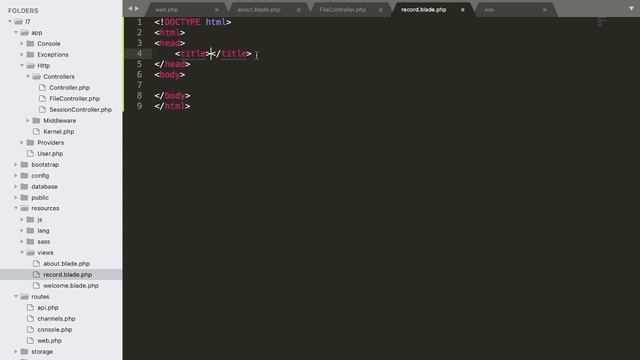Click the file icon of console.php
The height and width of the screenshot is (360, 640).
coord(30,329)
